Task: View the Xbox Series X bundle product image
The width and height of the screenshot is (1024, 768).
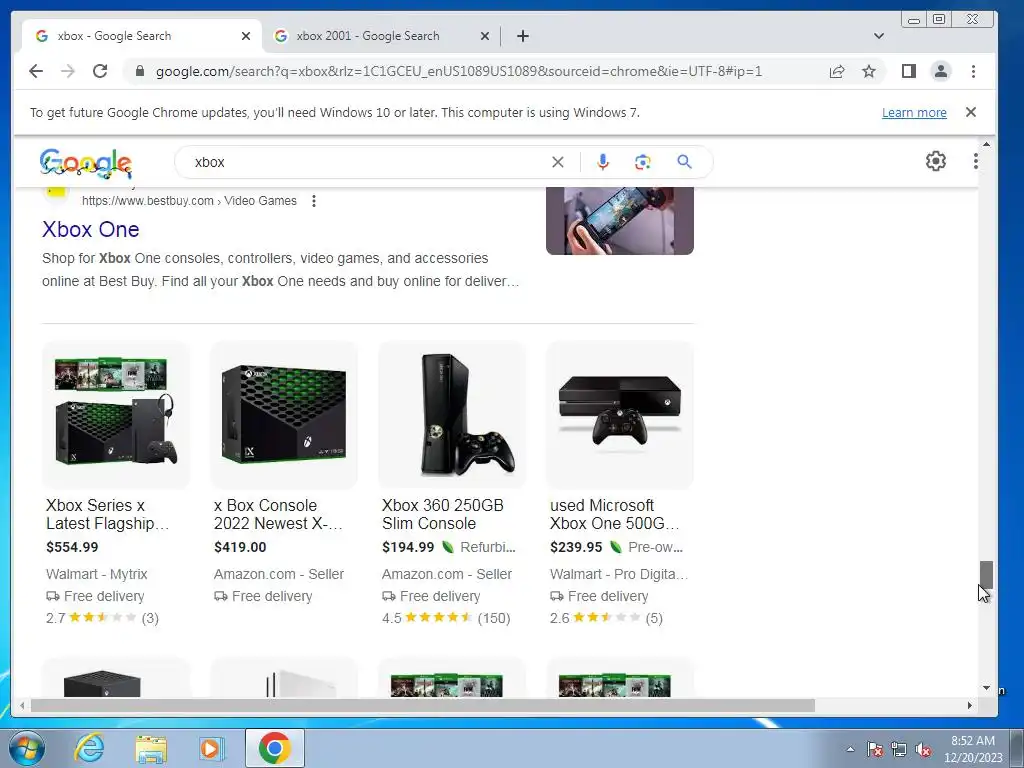Action: (x=116, y=414)
